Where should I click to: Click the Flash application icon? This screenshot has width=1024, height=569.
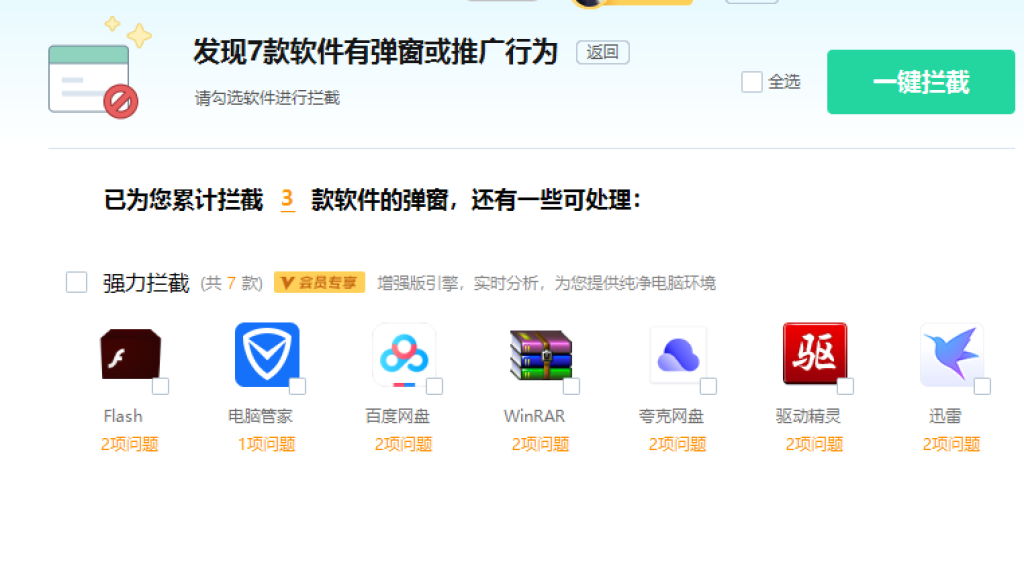click(131, 354)
